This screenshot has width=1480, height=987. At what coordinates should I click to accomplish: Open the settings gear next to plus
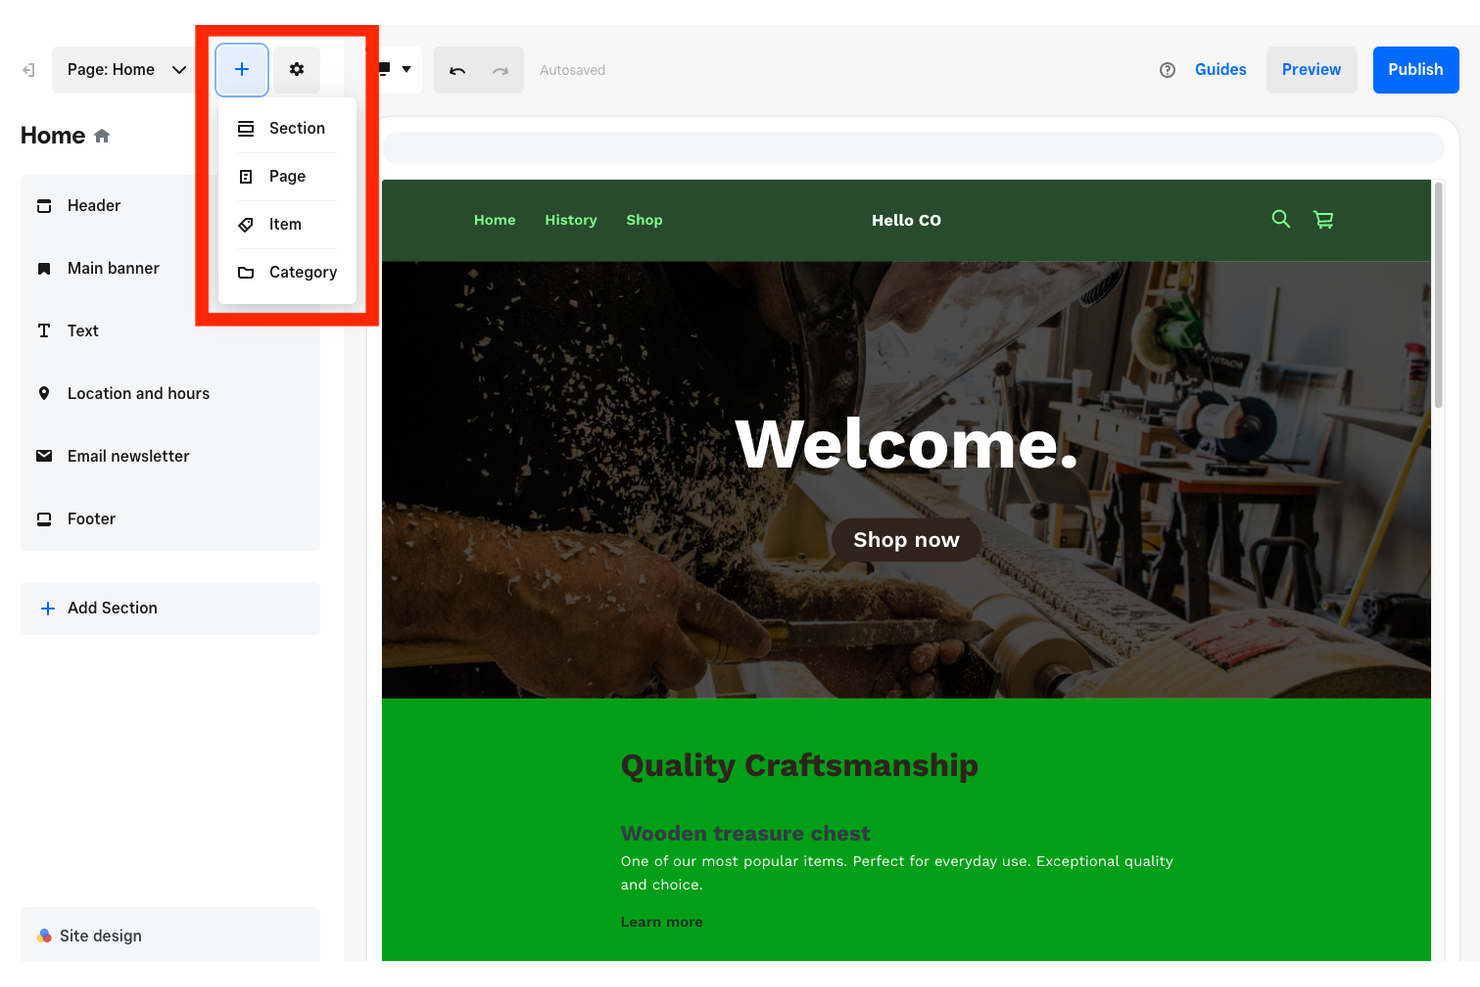296,69
